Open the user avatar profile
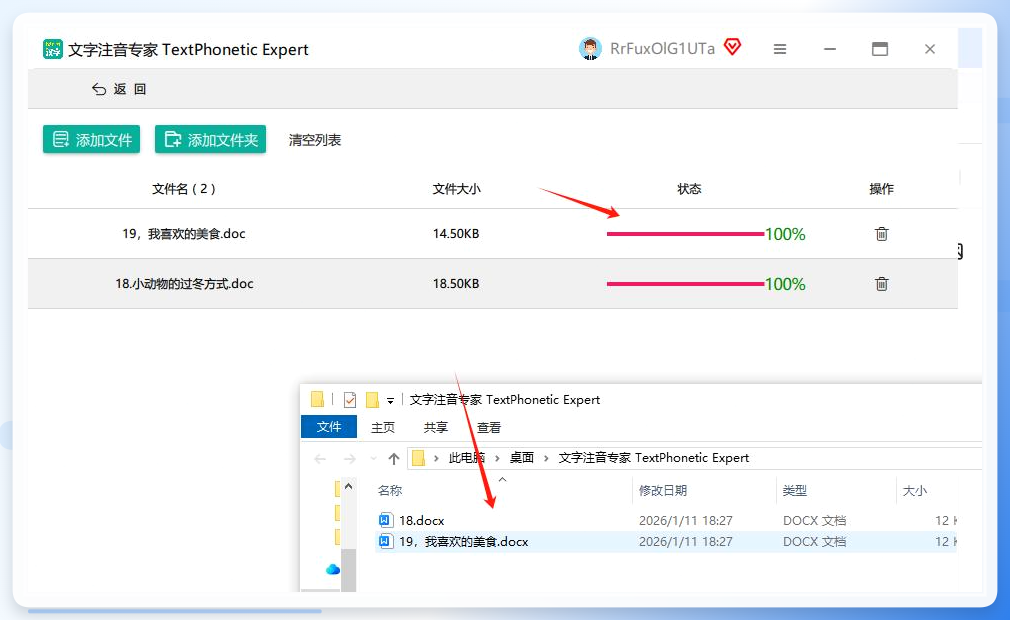 (590, 49)
